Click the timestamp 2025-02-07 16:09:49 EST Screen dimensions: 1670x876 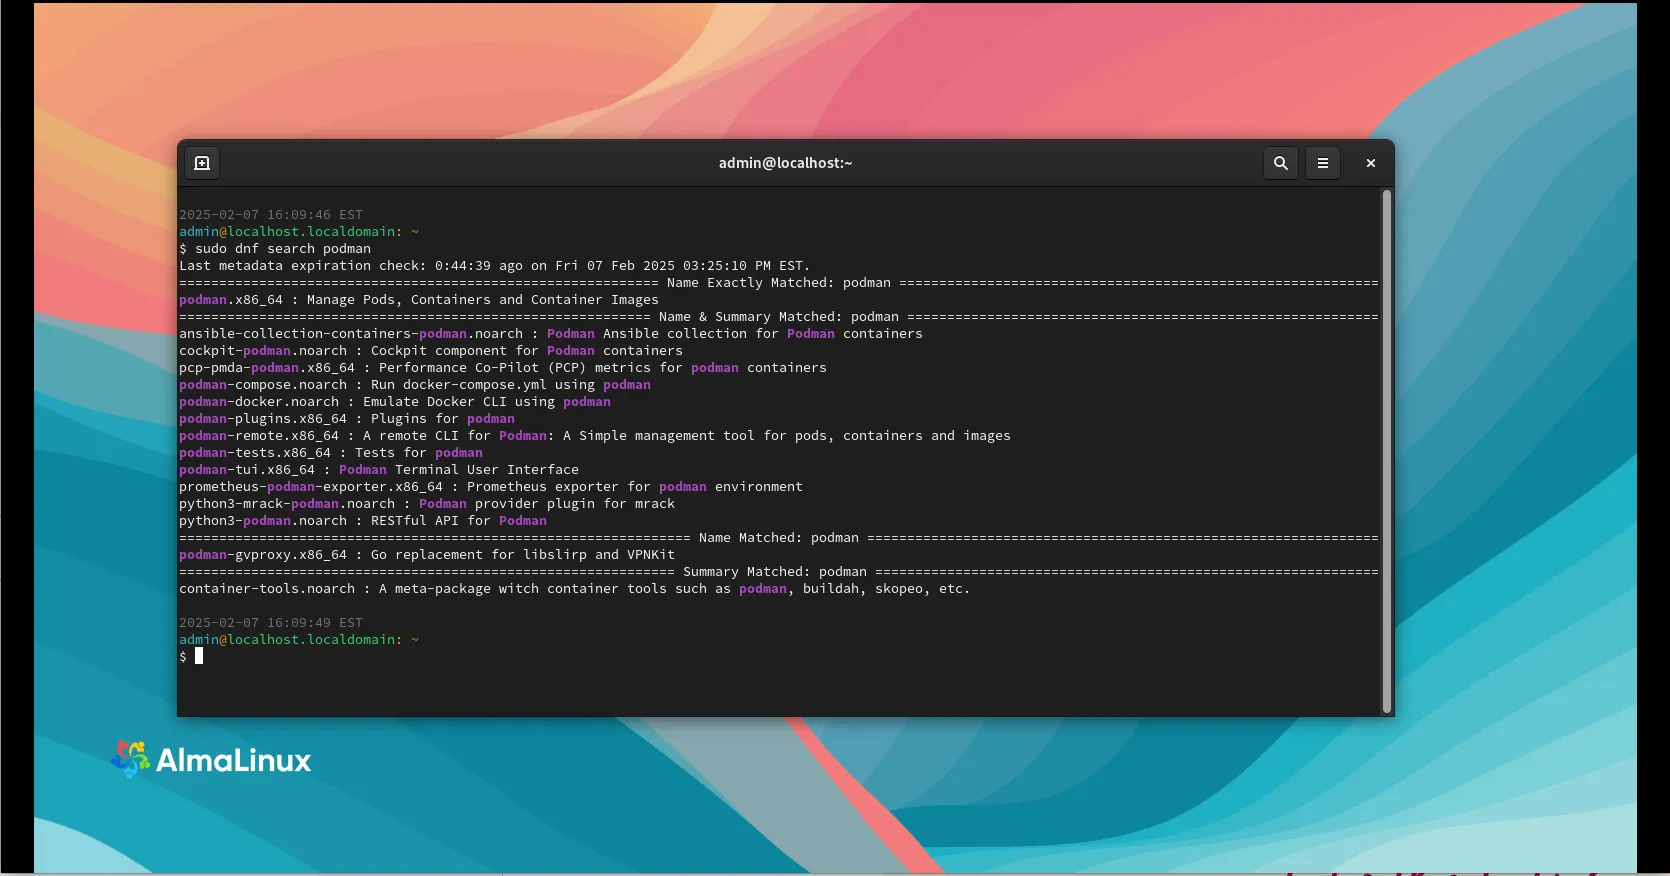coord(271,623)
